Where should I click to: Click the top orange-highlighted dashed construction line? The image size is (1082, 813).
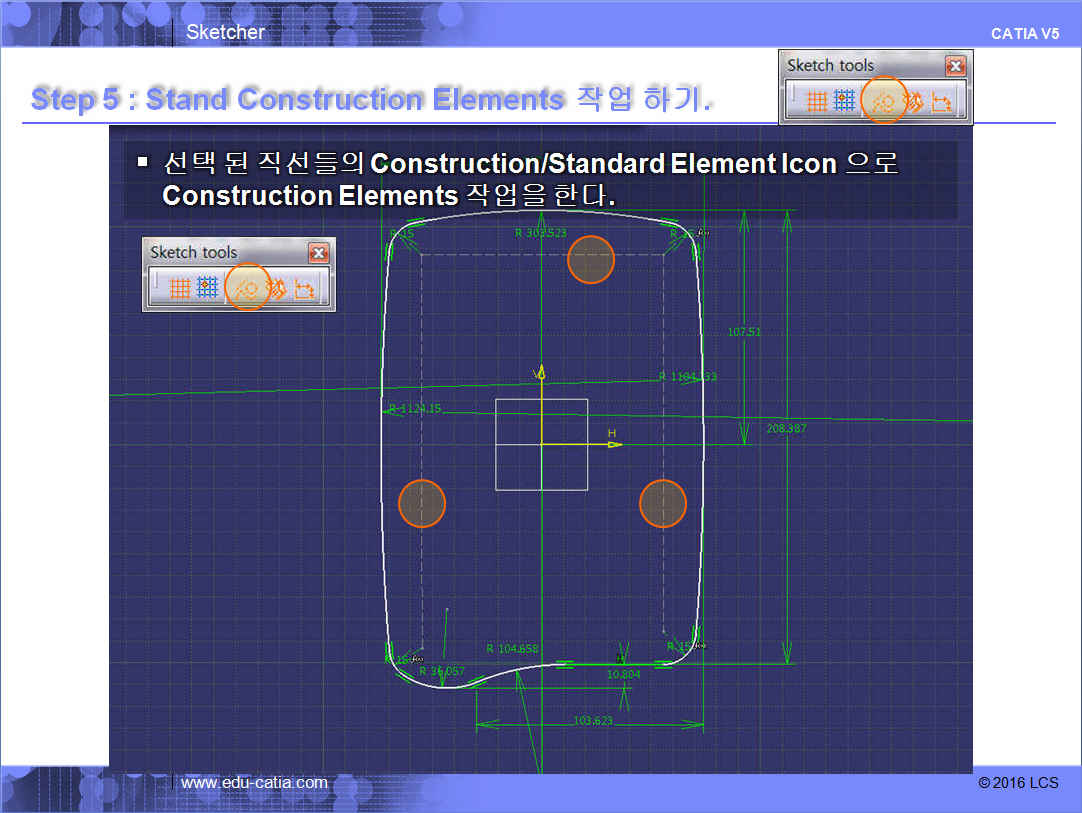coord(590,256)
